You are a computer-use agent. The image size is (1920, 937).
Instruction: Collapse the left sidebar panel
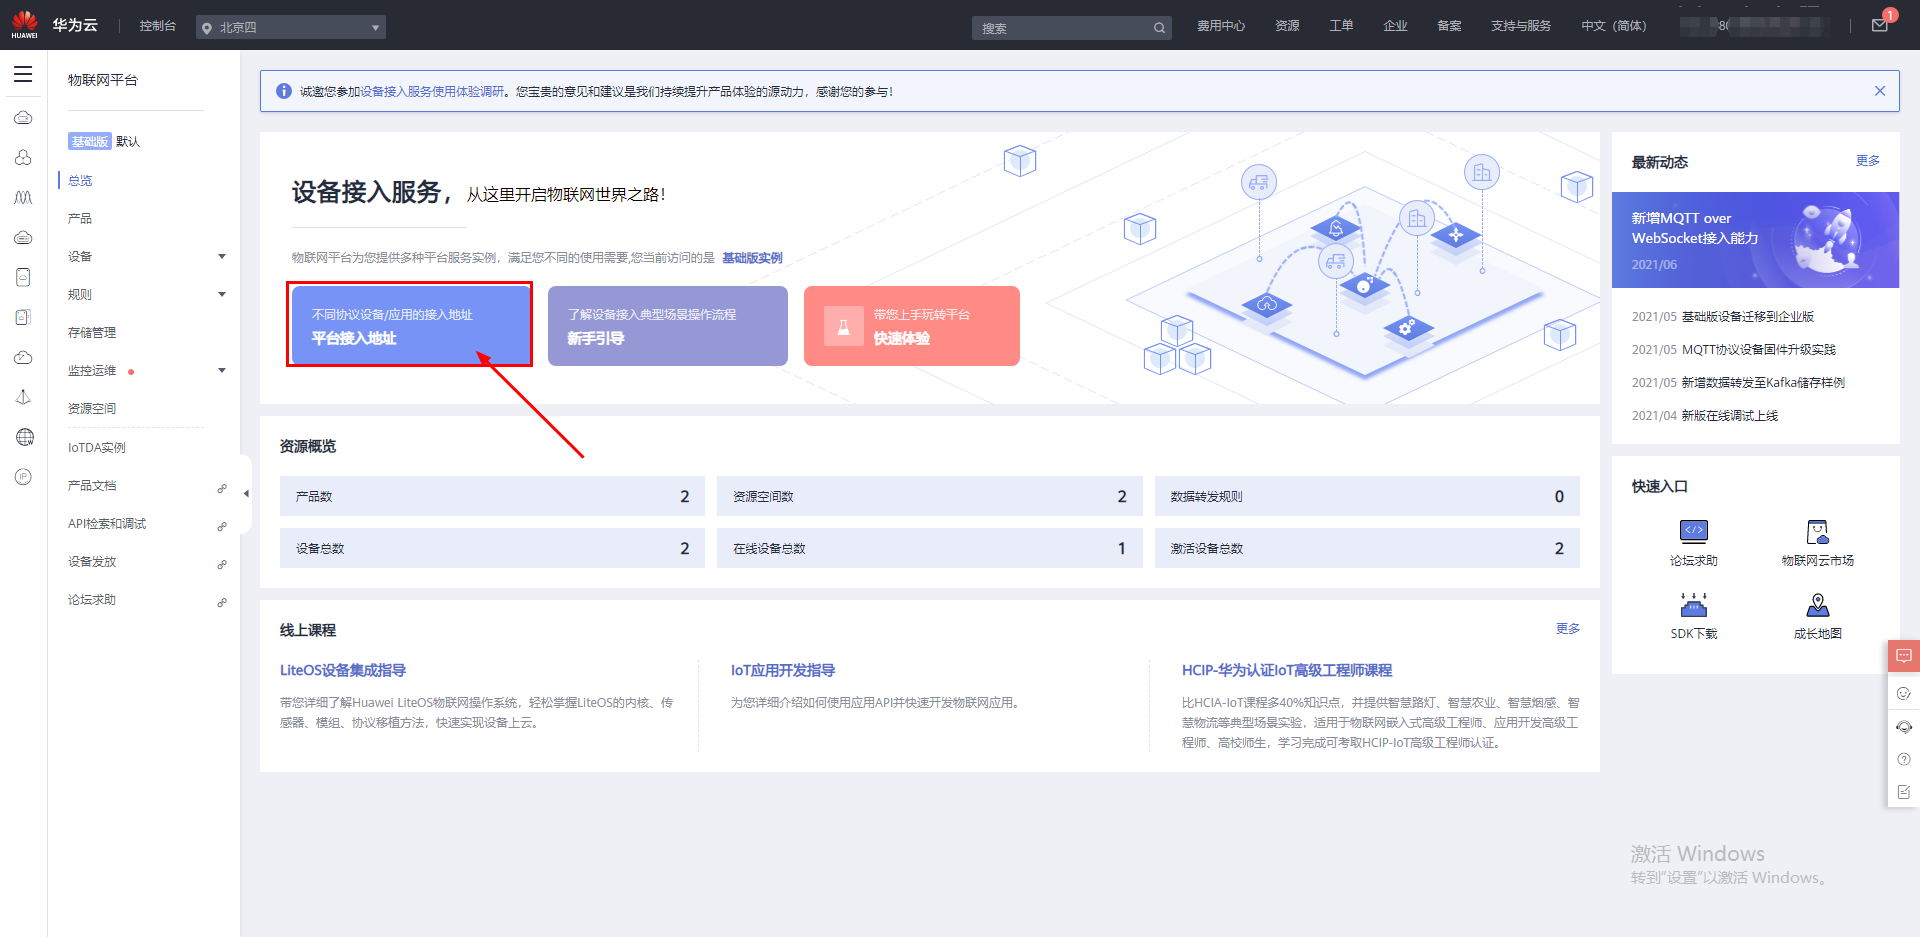(x=246, y=493)
